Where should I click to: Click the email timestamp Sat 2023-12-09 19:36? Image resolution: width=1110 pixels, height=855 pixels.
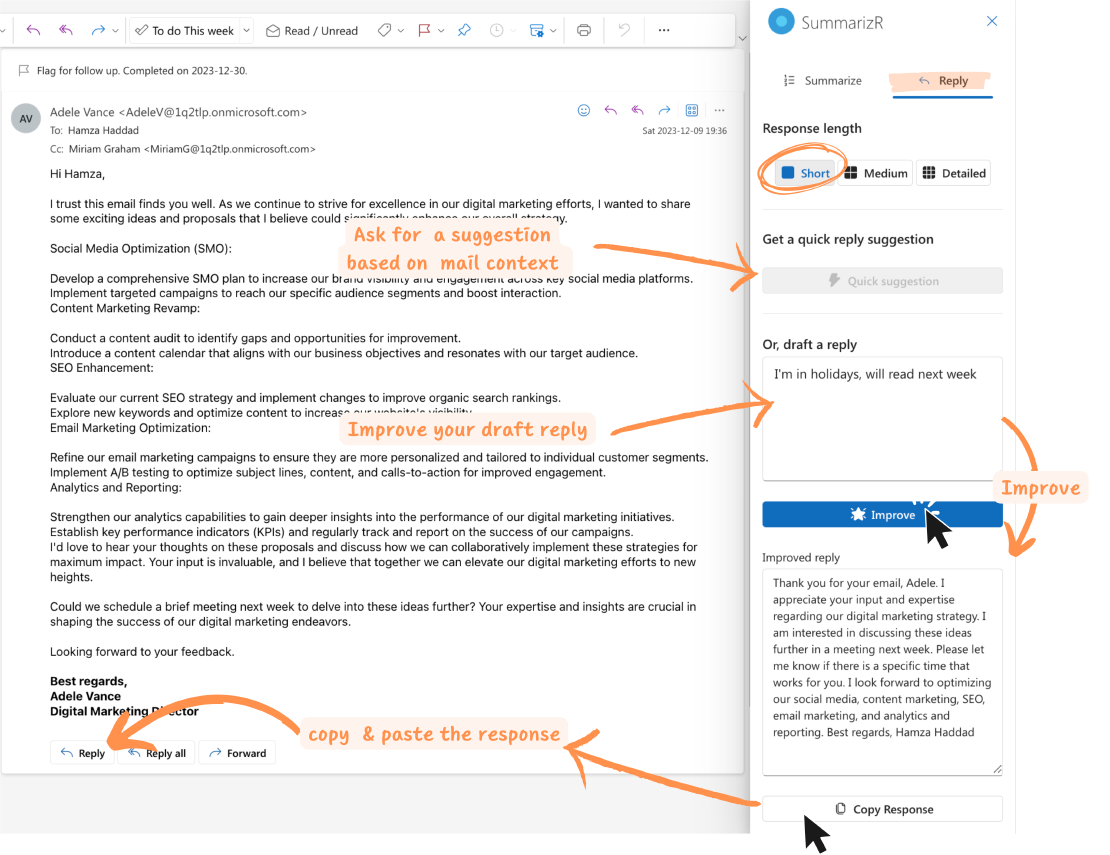coord(685,131)
